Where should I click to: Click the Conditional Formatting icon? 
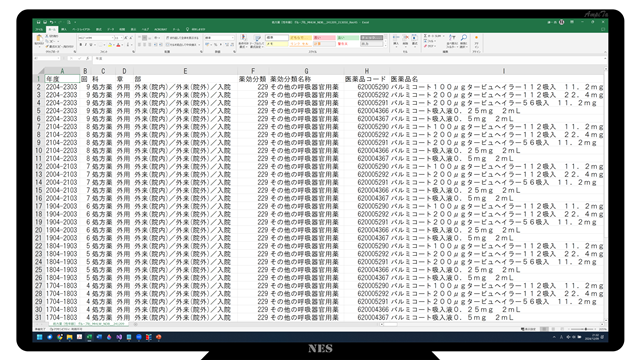[243, 38]
